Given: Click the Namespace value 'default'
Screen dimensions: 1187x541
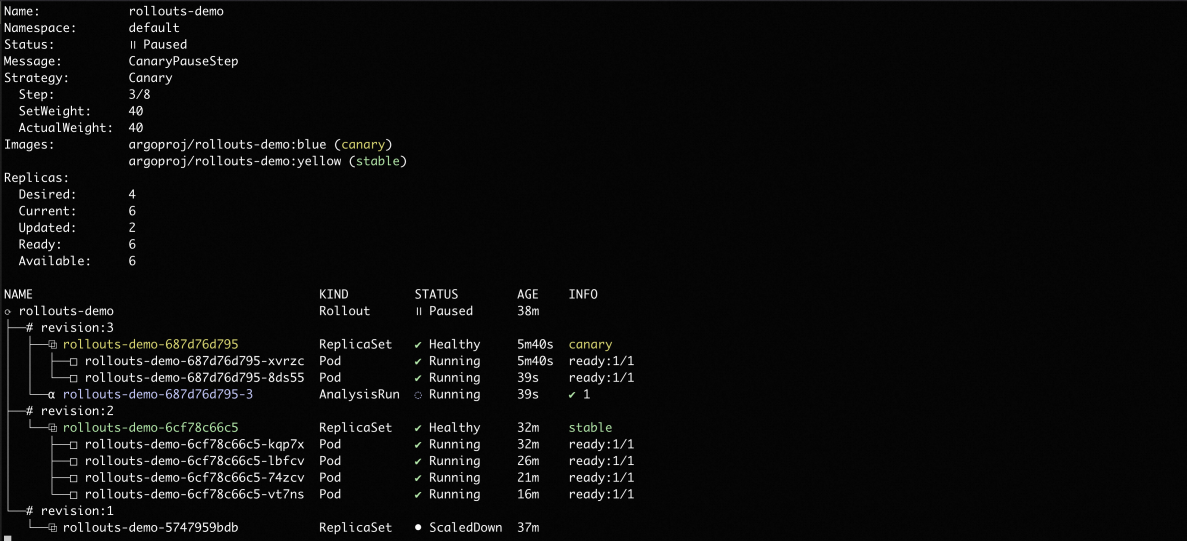Looking at the screenshot, I should [x=154, y=28].
